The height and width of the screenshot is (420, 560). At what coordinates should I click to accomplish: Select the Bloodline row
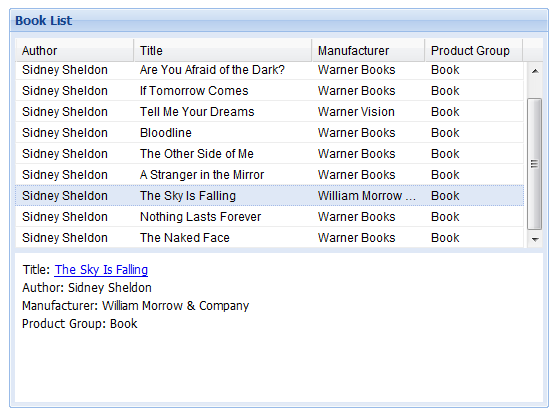point(270,133)
